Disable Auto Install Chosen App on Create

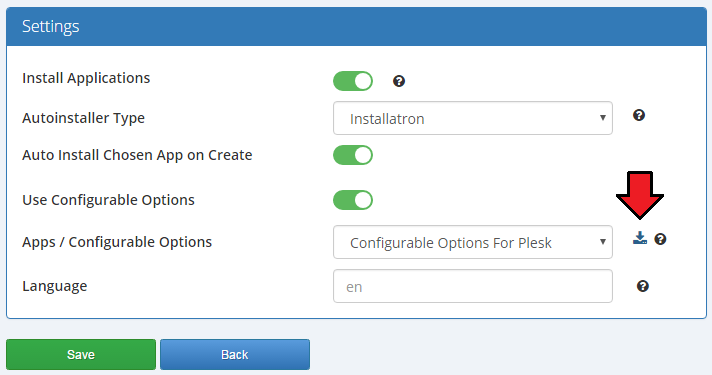353,155
